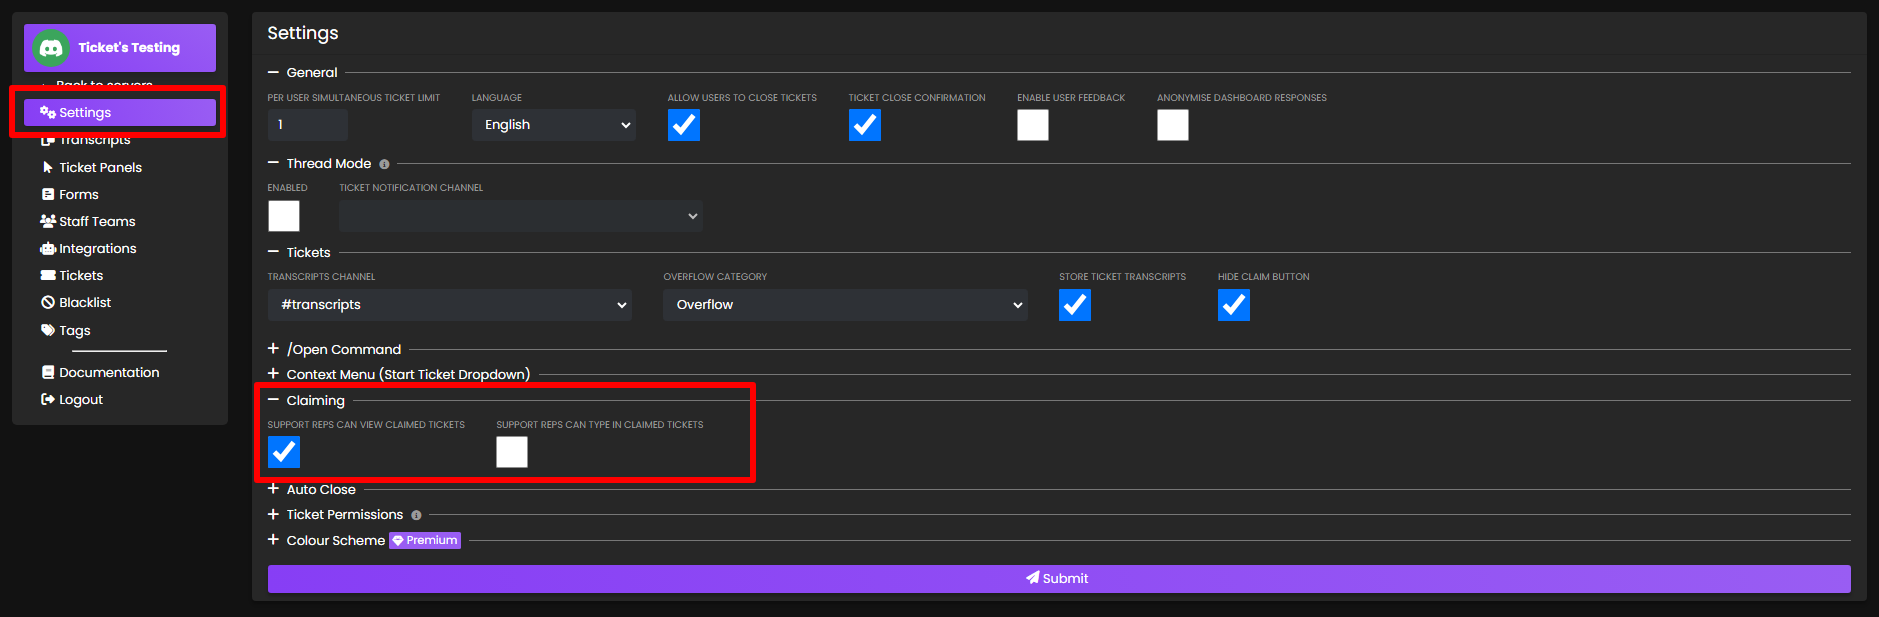Open Settings in the sidebar
The height and width of the screenshot is (617, 1879).
point(120,112)
